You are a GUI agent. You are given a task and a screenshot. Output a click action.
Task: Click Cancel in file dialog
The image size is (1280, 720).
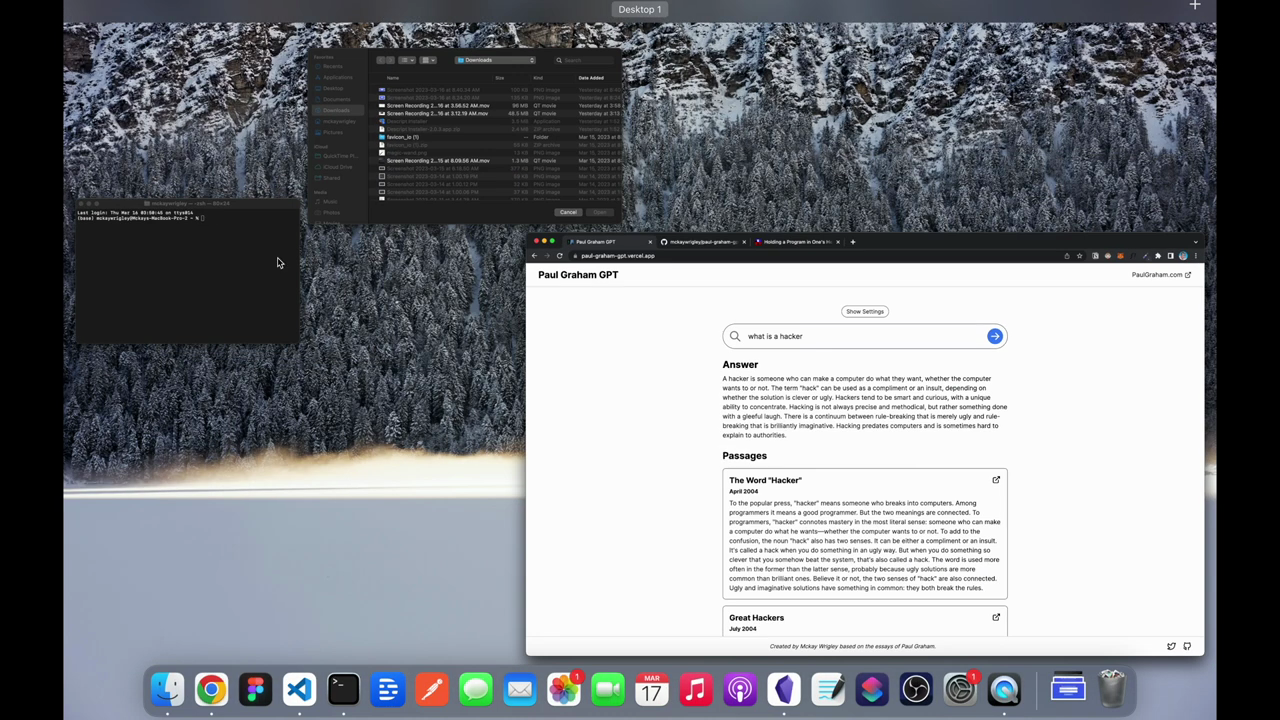(x=568, y=212)
